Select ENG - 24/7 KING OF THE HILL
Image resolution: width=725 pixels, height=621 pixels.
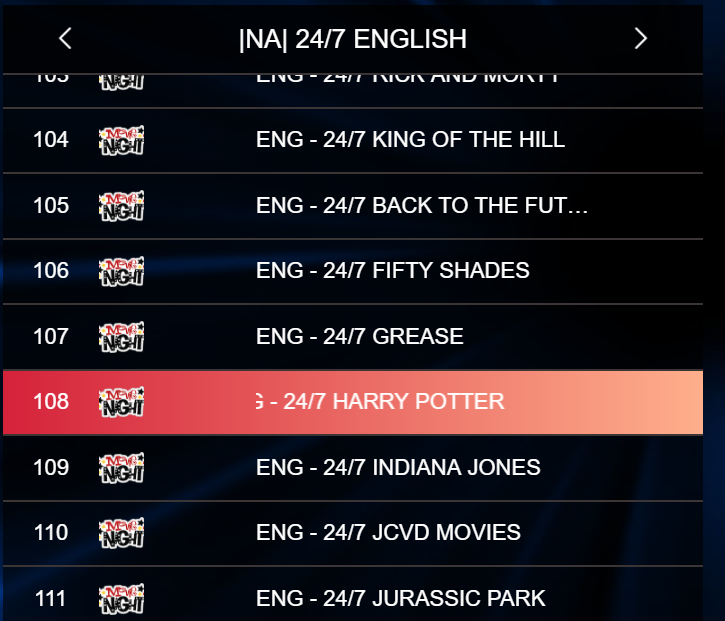pos(353,141)
